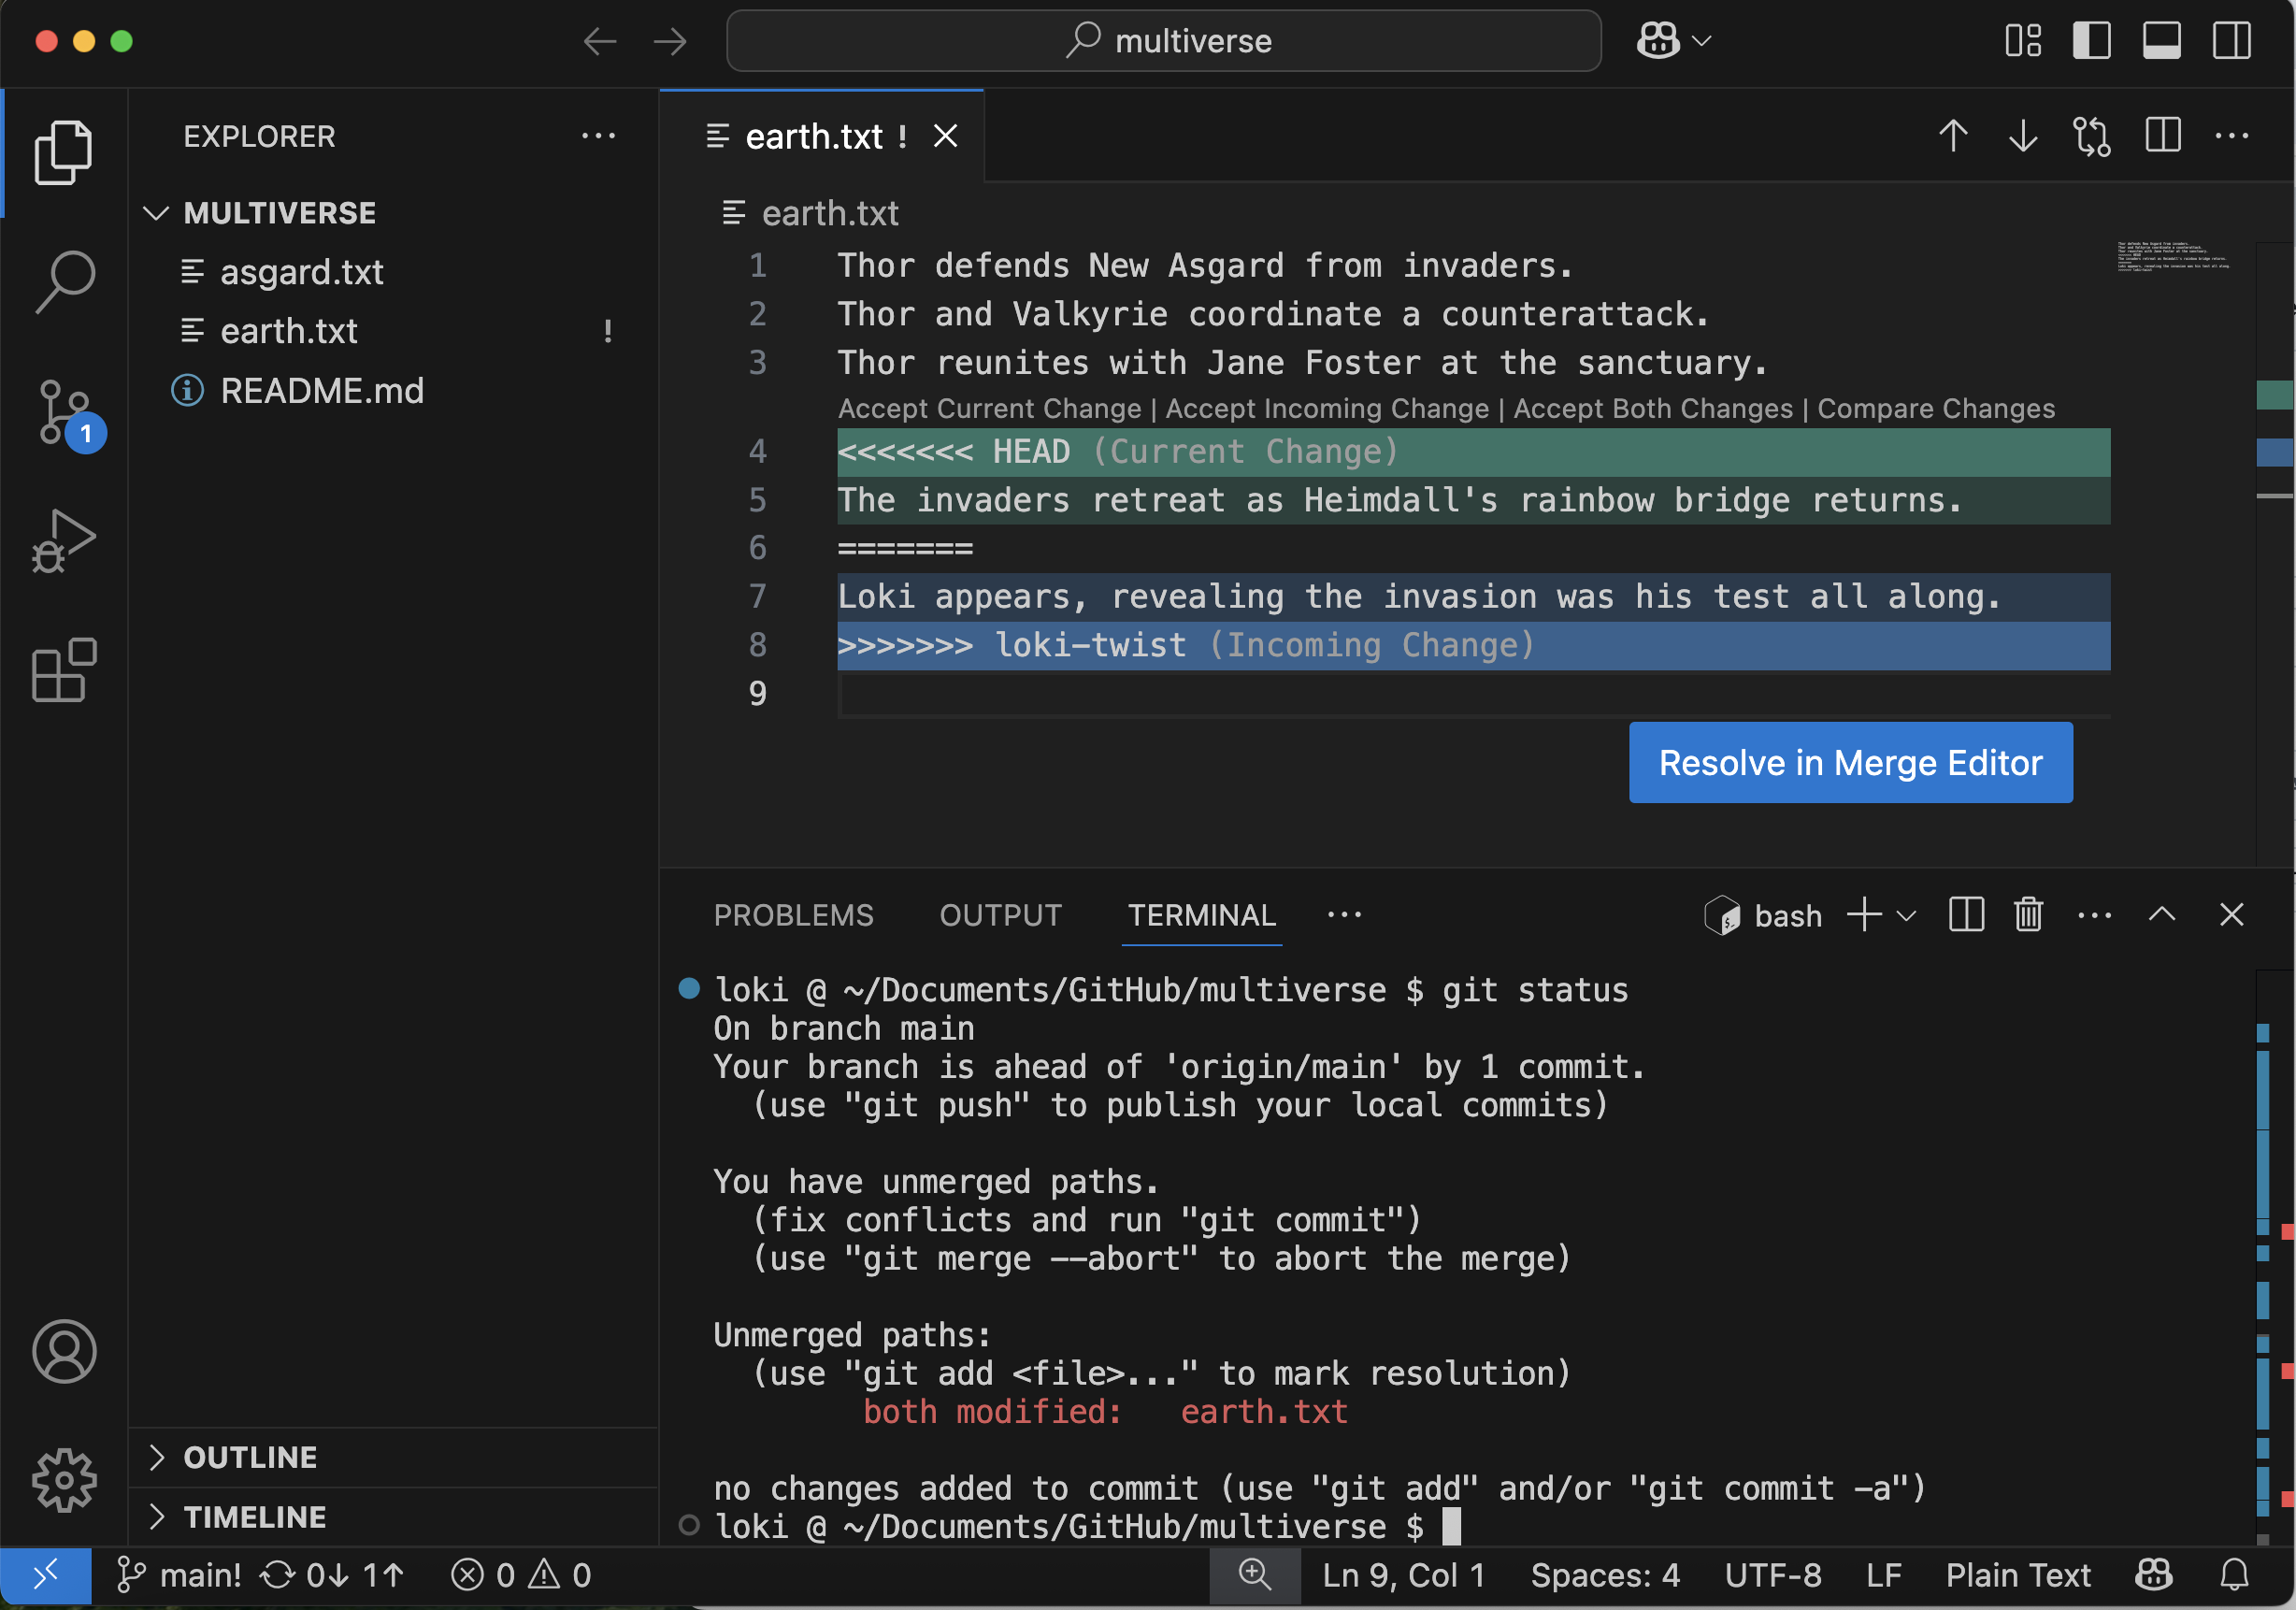Expand the OUTLINE section

tap(250, 1457)
